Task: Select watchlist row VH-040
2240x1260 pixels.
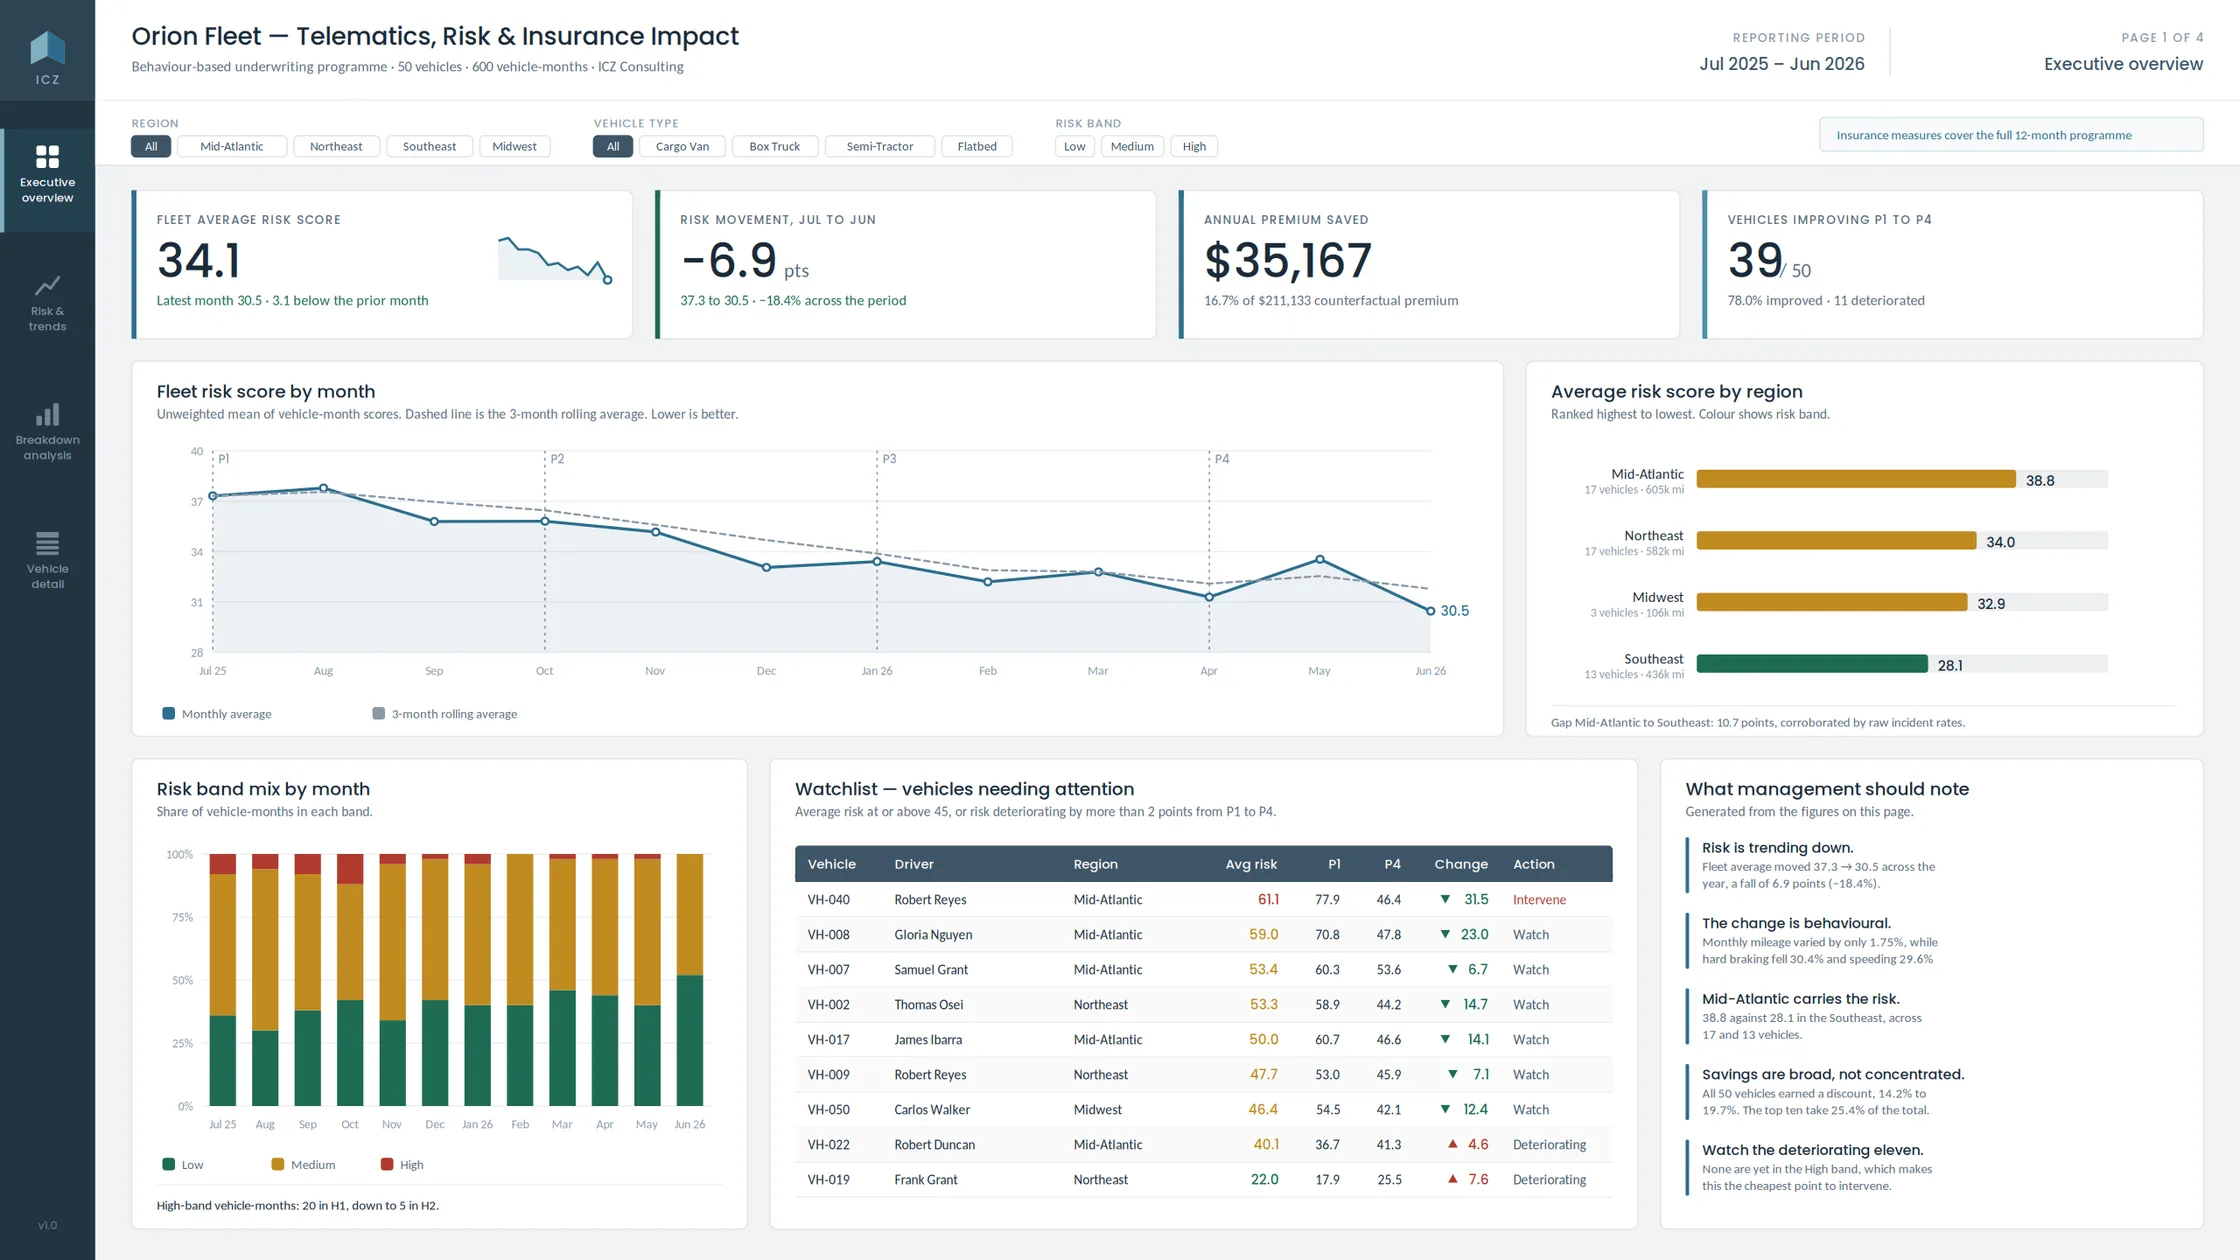Action: point(1203,900)
